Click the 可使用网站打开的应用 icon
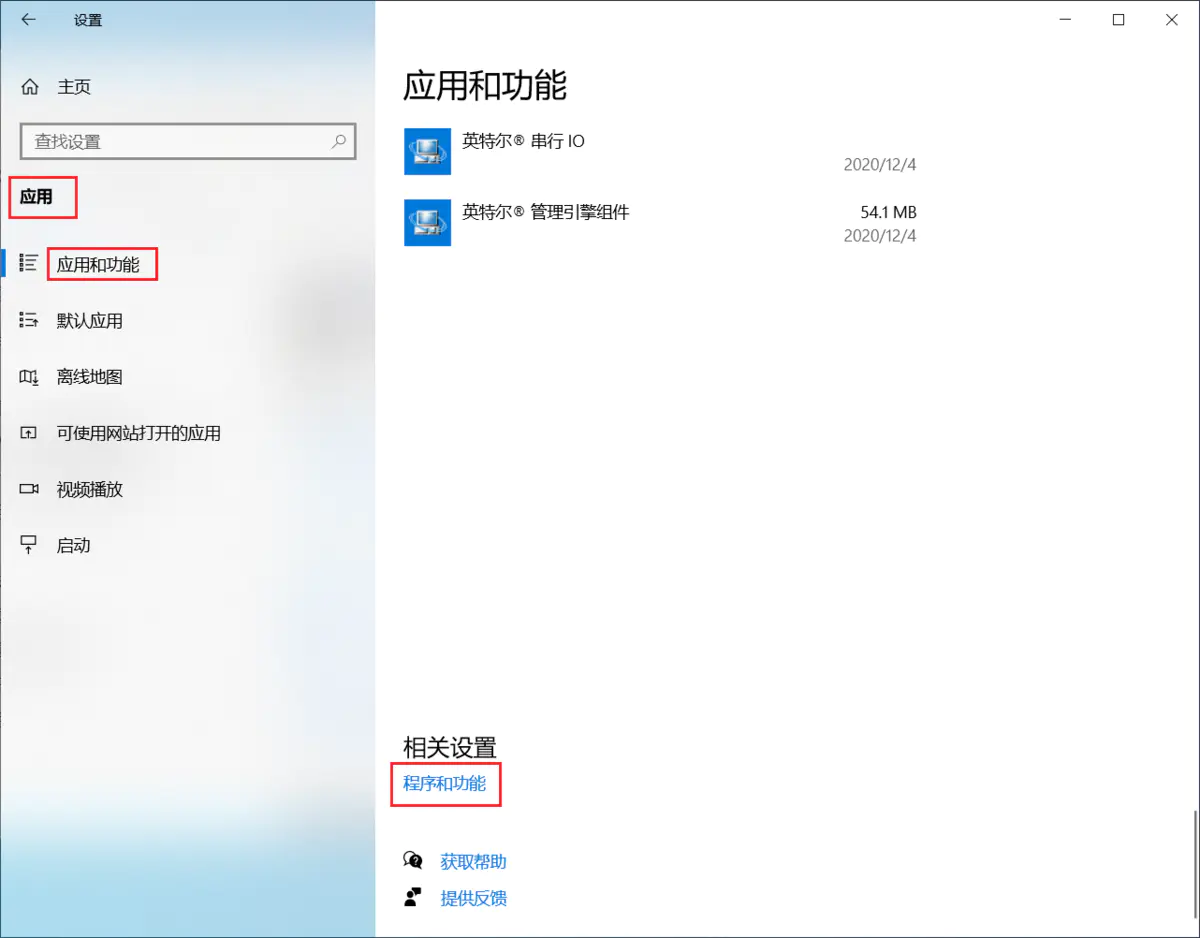The height and width of the screenshot is (938, 1200). tap(29, 433)
